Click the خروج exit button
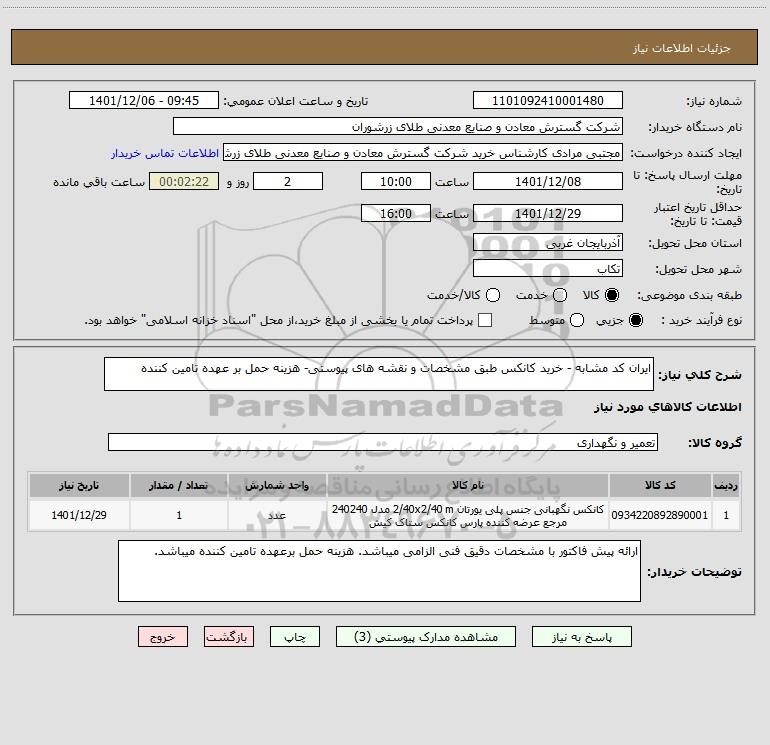 (x=163, y=636)
